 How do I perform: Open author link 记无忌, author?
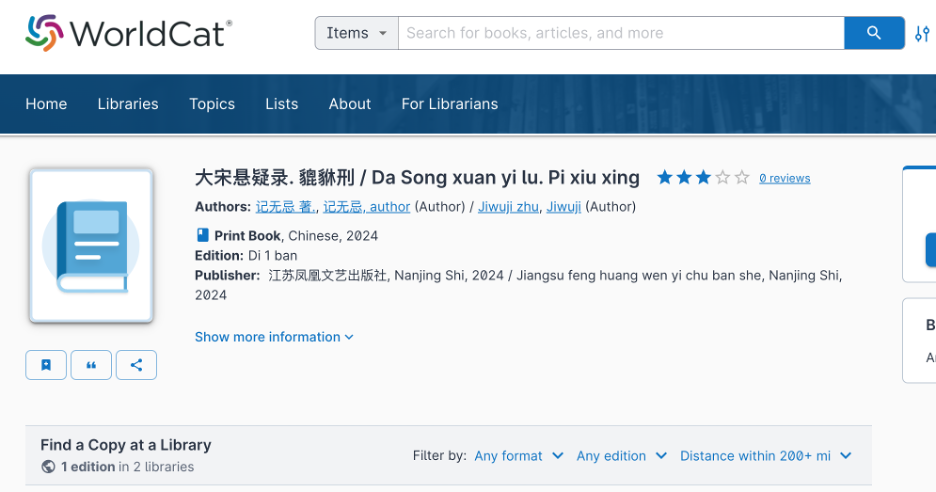tap(367, 207)
